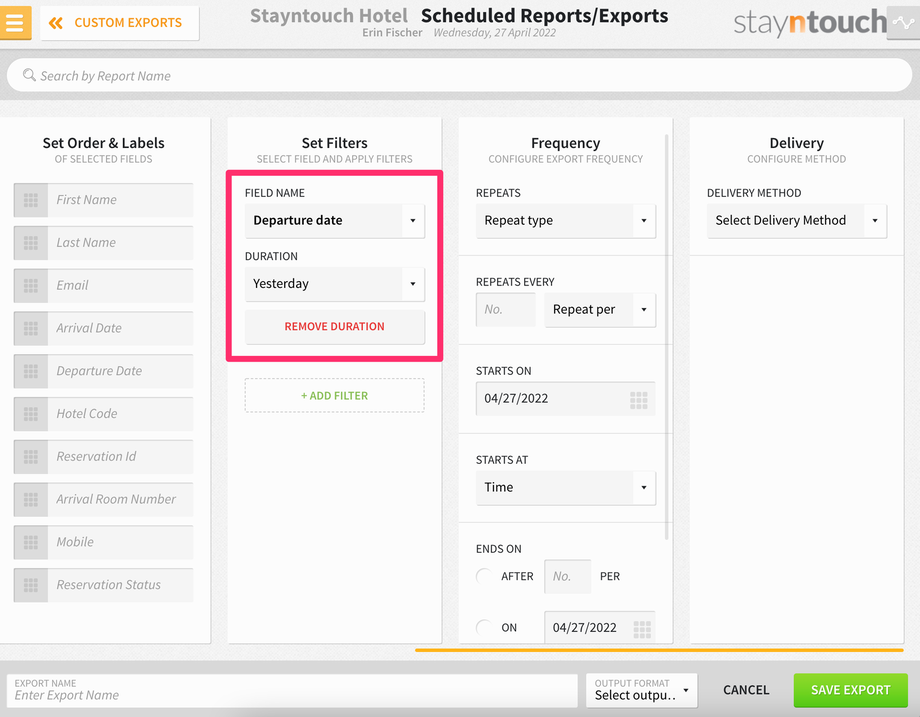Screen dimensions: 920x717
Task: Grab the drag handle for Reservation Status
Action: [31, 586]
